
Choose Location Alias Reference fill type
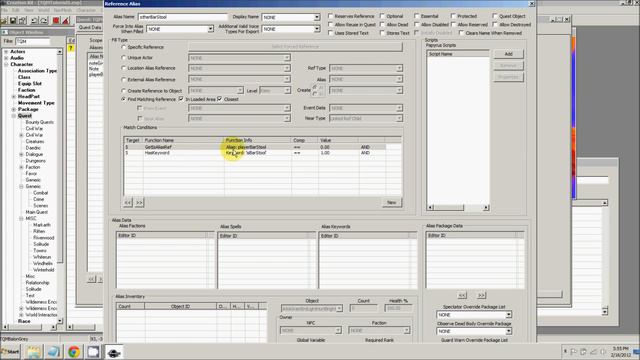[x=123, y=68]
